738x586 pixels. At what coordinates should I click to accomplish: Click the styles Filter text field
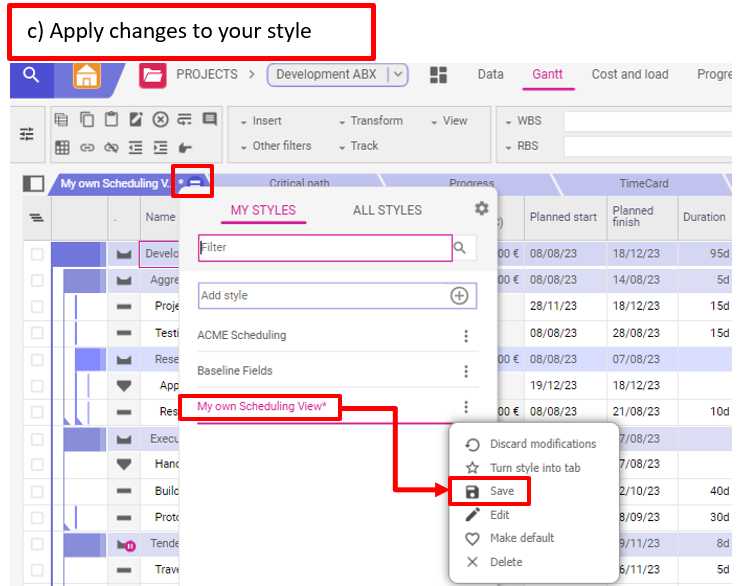pos(324,247)
